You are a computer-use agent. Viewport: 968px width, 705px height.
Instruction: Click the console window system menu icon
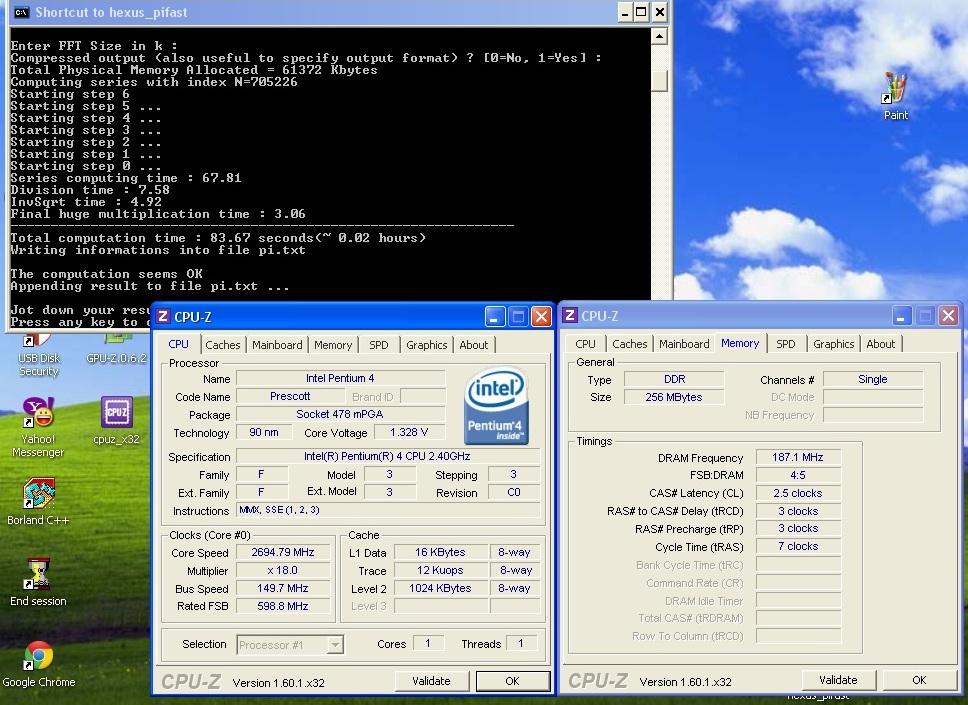click(22, 12)
